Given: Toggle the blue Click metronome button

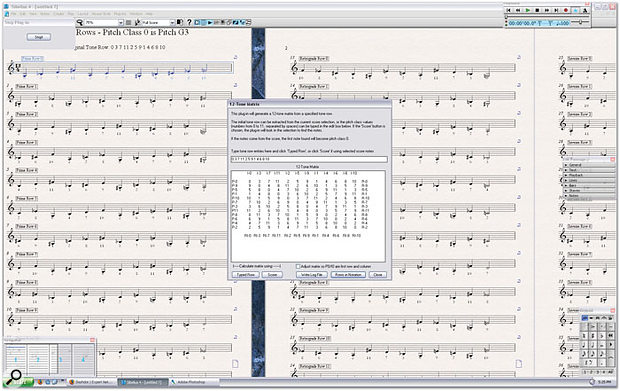Looking at the screenshot, I should click(x=575, y=10).
